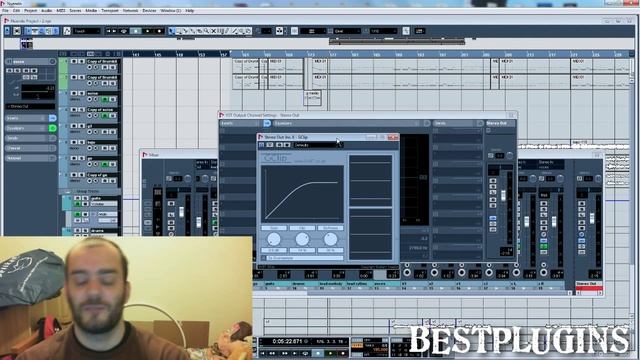Screen dimensions: 640x360
Task: Toggle the toolbar Cycle button
Action: [x=124, y=31]
